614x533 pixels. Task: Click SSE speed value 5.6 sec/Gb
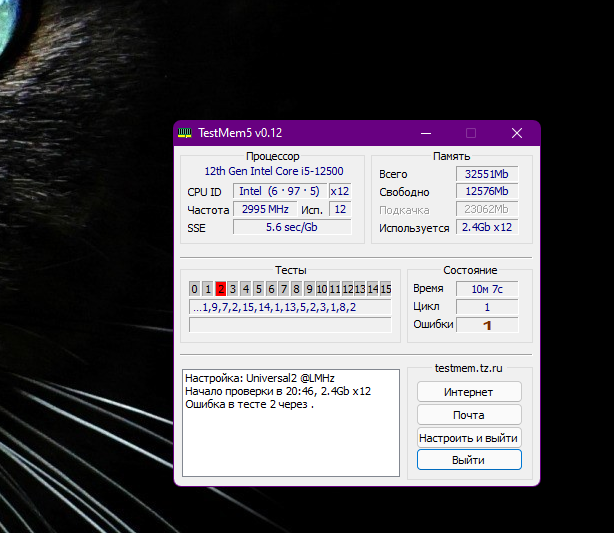point(292,227)
